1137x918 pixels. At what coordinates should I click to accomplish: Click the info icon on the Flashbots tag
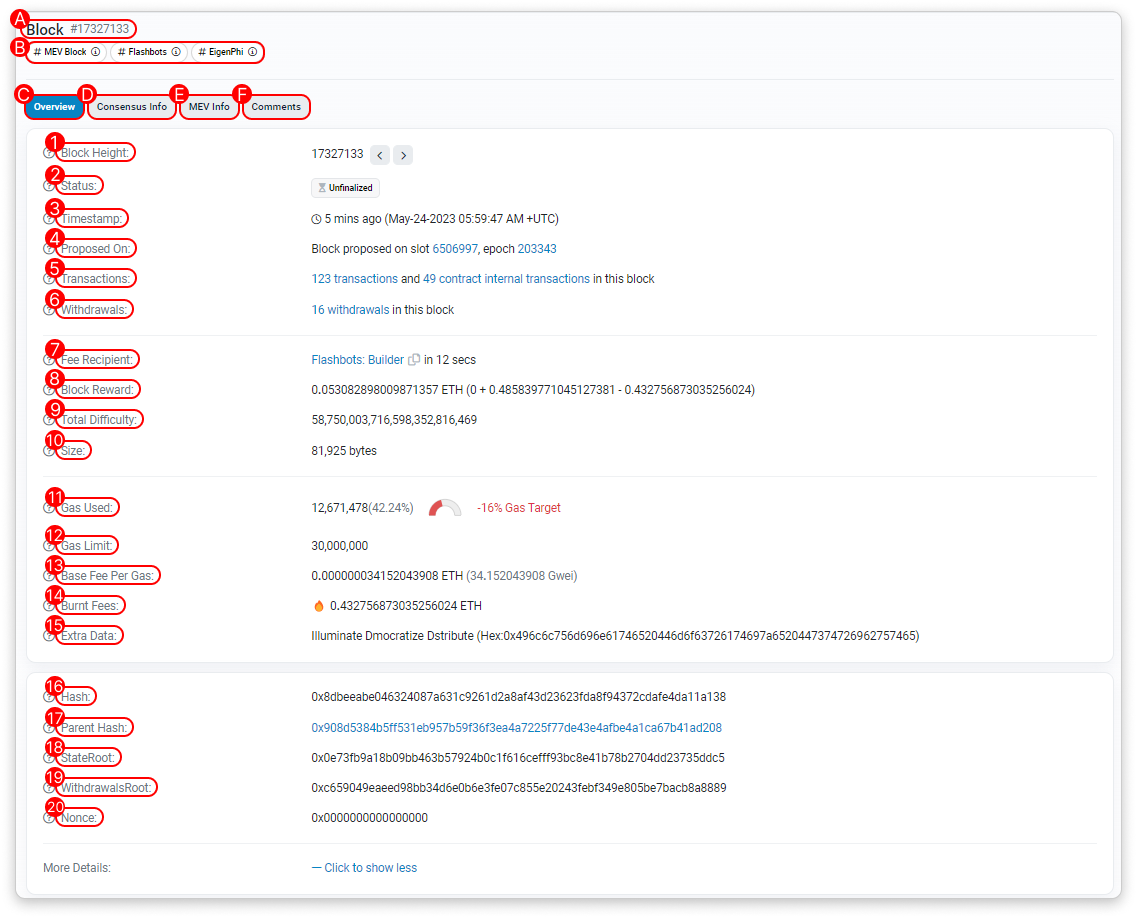coord(176,52)
